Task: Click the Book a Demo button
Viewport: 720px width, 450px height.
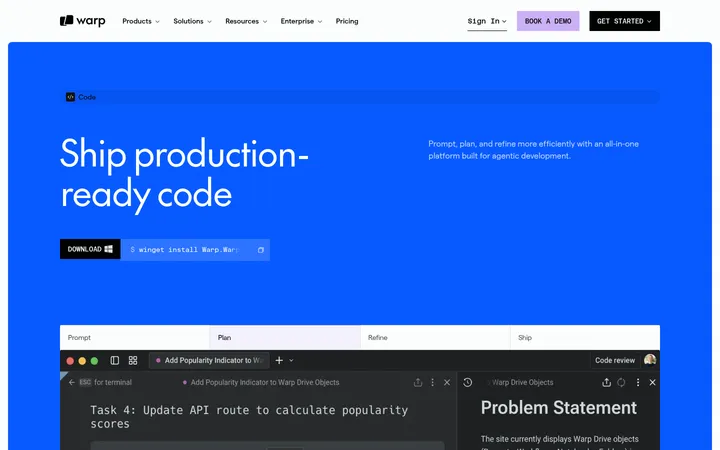Action: (x=548, y=21)
